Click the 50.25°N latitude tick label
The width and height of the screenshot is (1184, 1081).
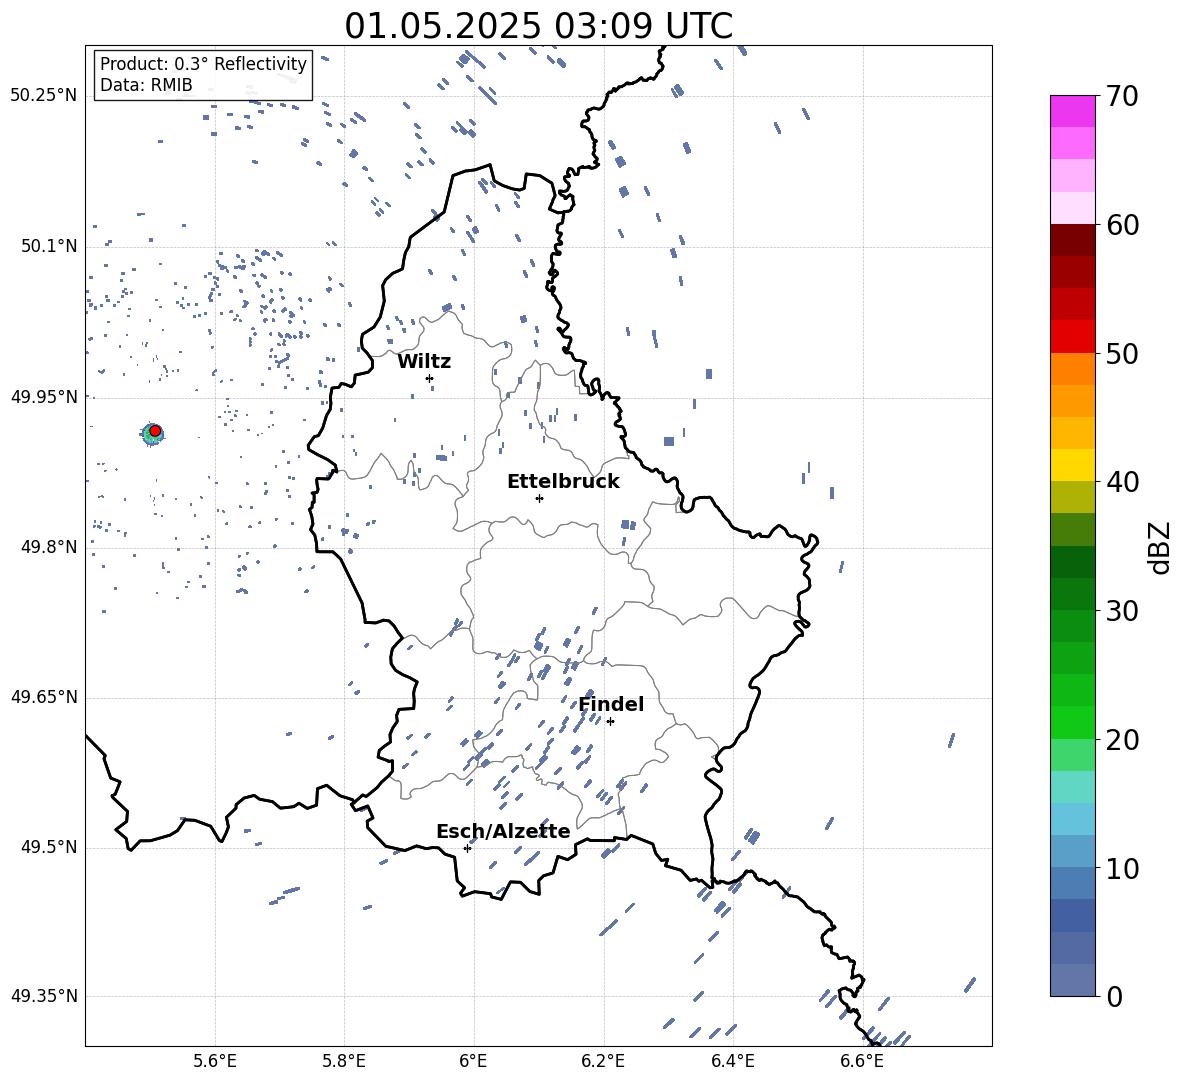point(44,95)
